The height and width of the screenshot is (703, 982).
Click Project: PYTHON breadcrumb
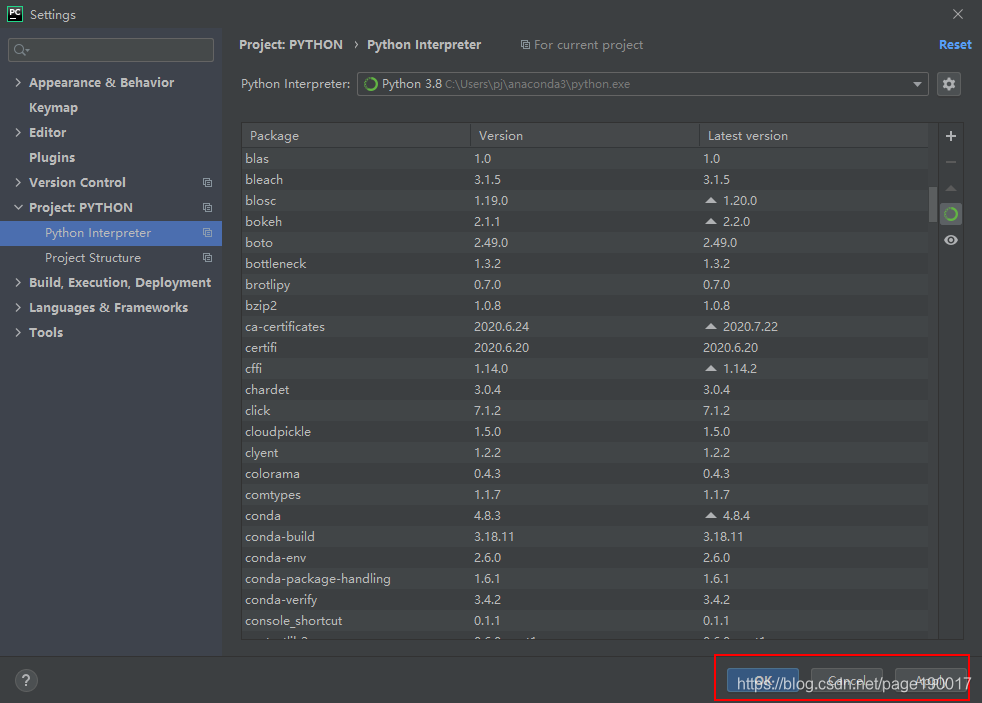[x=291, y=44]
